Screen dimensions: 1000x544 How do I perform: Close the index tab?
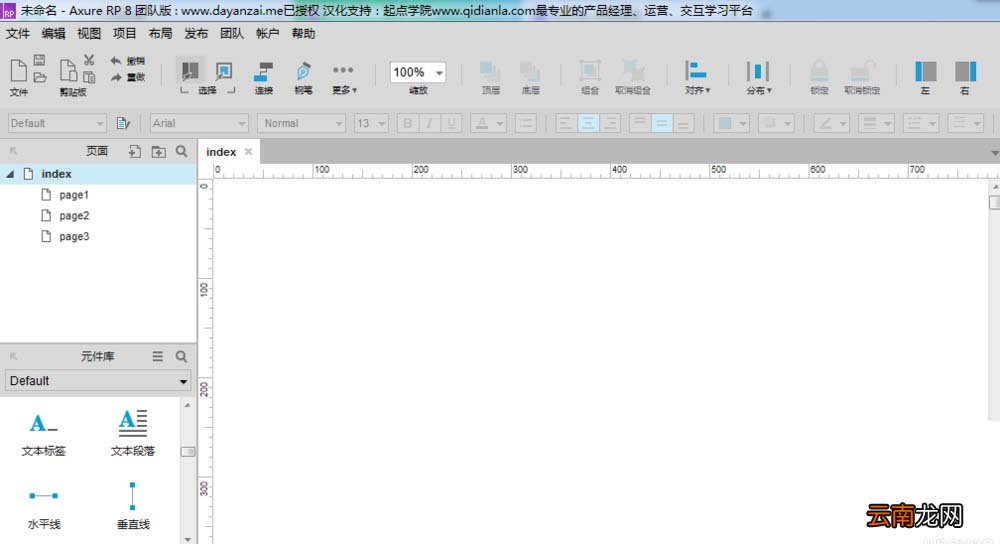coord(248,152)
